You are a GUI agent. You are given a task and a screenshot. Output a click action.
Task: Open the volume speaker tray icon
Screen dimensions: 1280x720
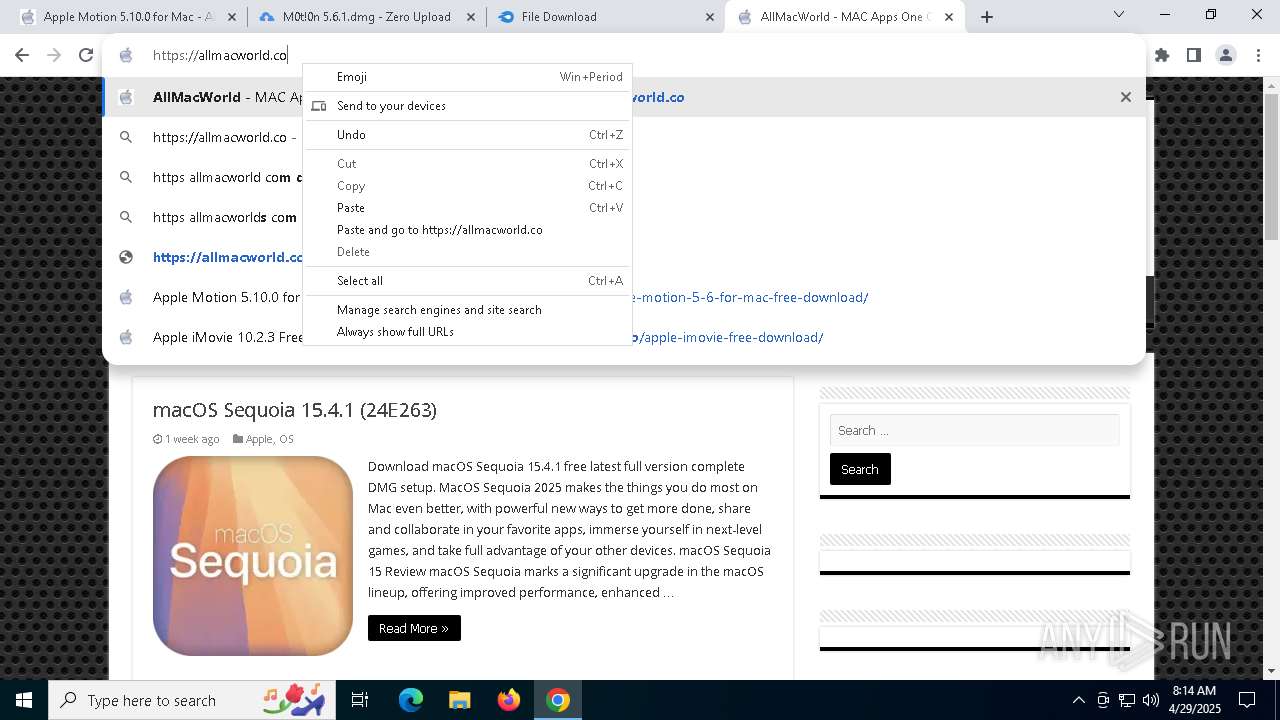point(1151,700)
